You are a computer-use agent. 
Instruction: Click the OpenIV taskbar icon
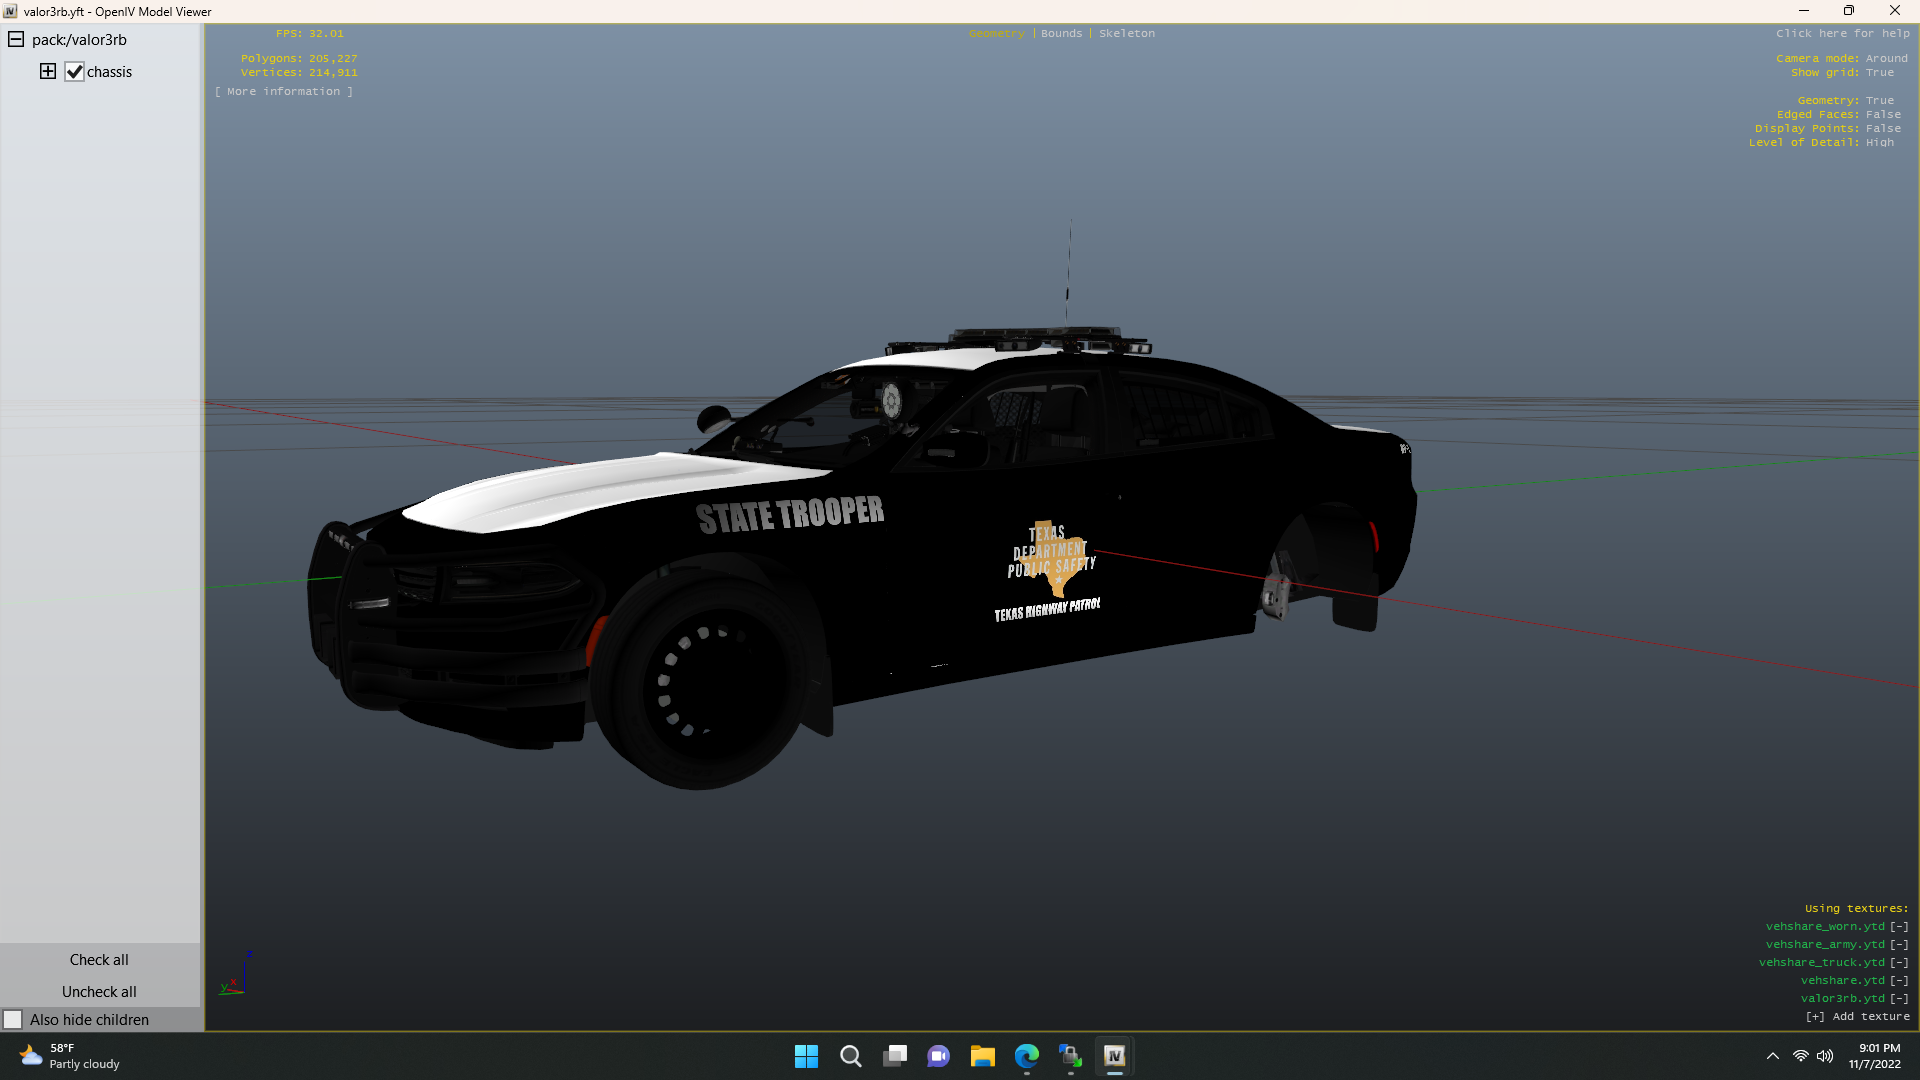pos(1114,1056)
